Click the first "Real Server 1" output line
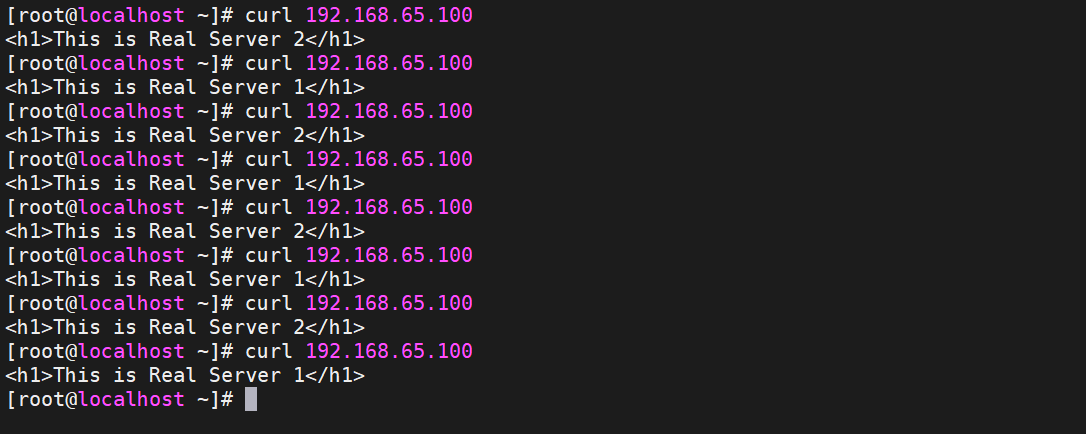This screenshot has height=434, width=1086. [x=185, y=87]
